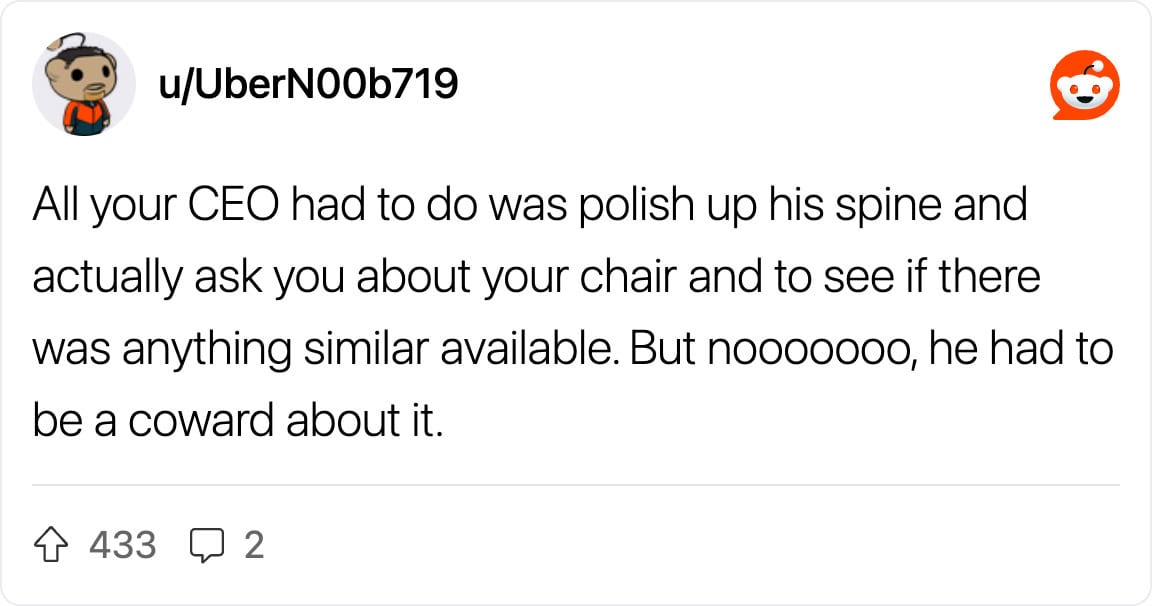
Task: Click the upvote arrow icon
Action: coord(51,545)
